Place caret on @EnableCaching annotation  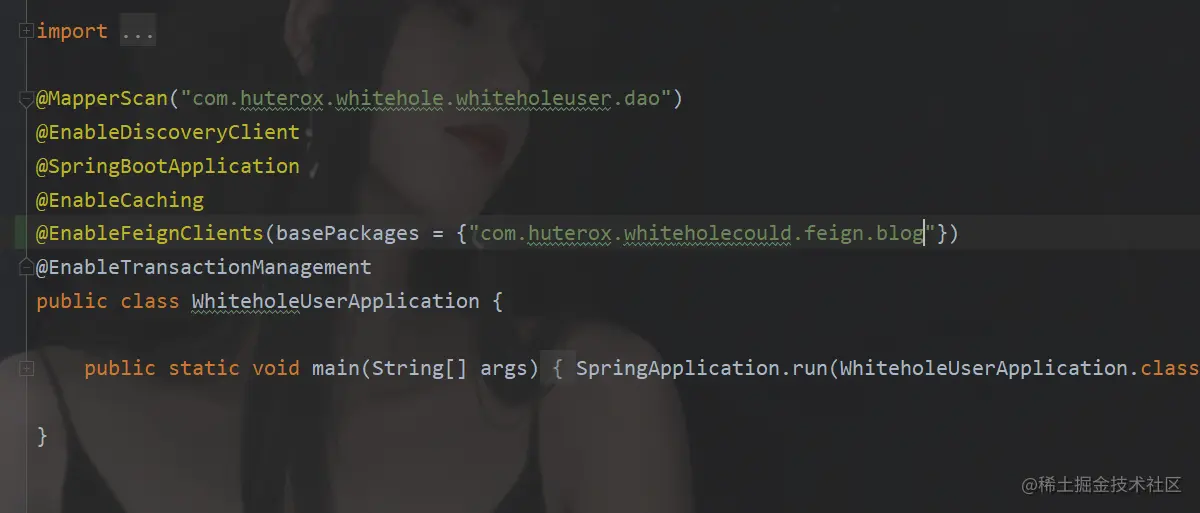point(120,200)
